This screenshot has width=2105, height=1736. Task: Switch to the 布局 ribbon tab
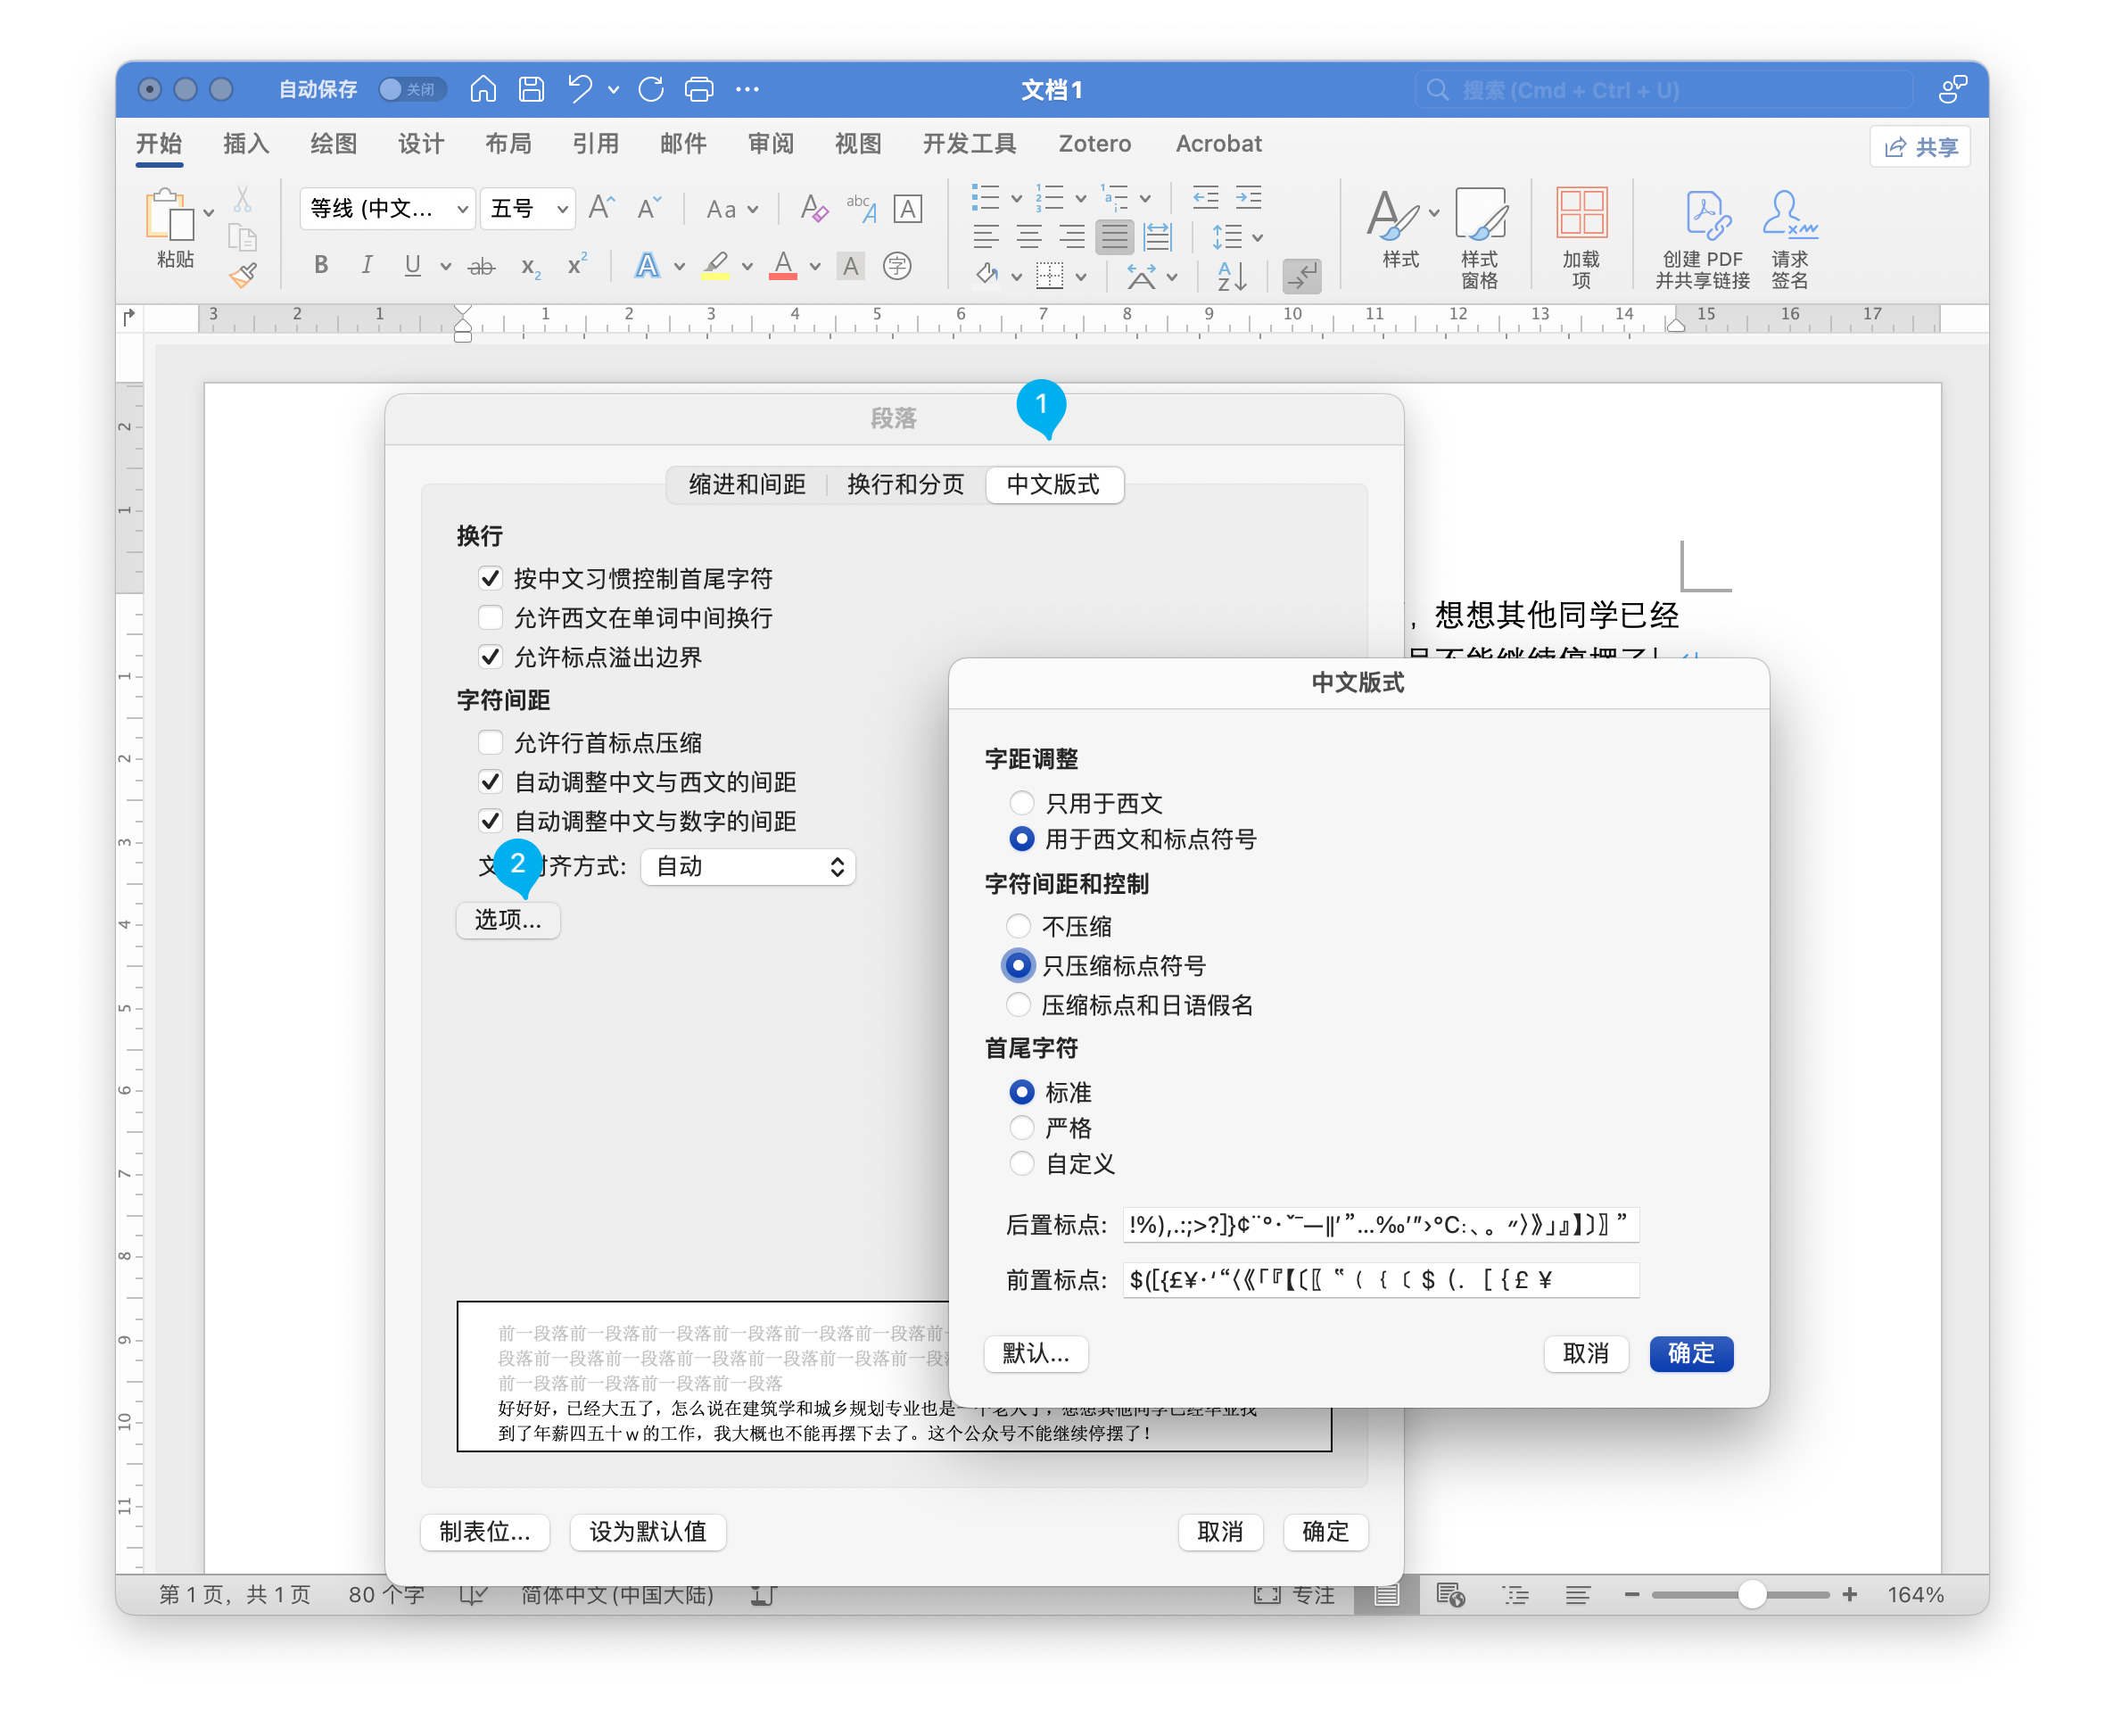508,144
